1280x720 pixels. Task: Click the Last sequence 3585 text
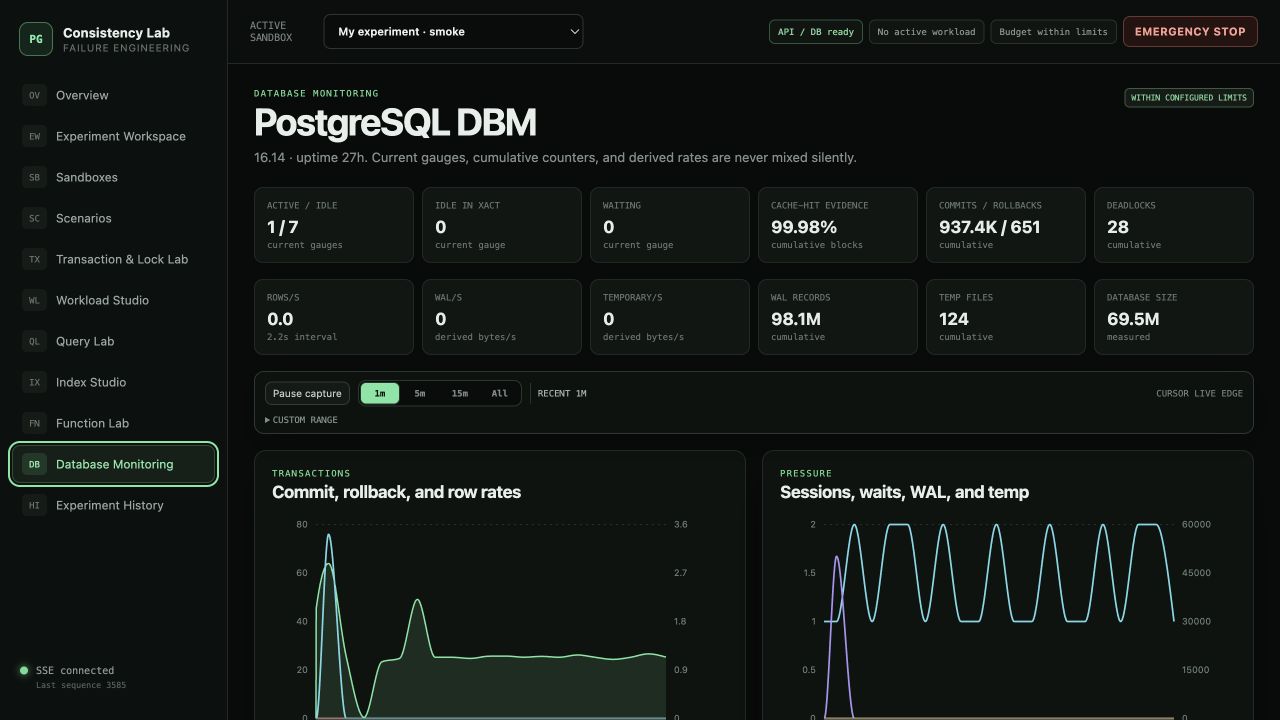[81, 685]
